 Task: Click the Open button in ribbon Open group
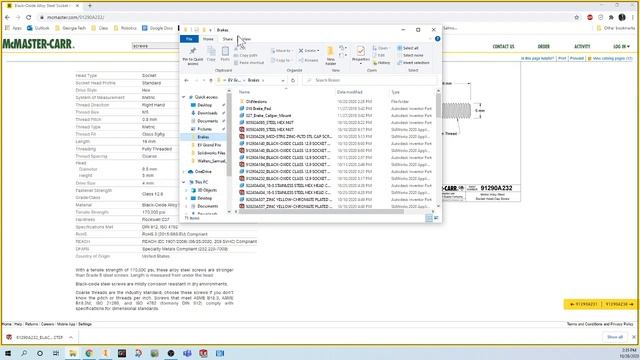tap(380, 48)
